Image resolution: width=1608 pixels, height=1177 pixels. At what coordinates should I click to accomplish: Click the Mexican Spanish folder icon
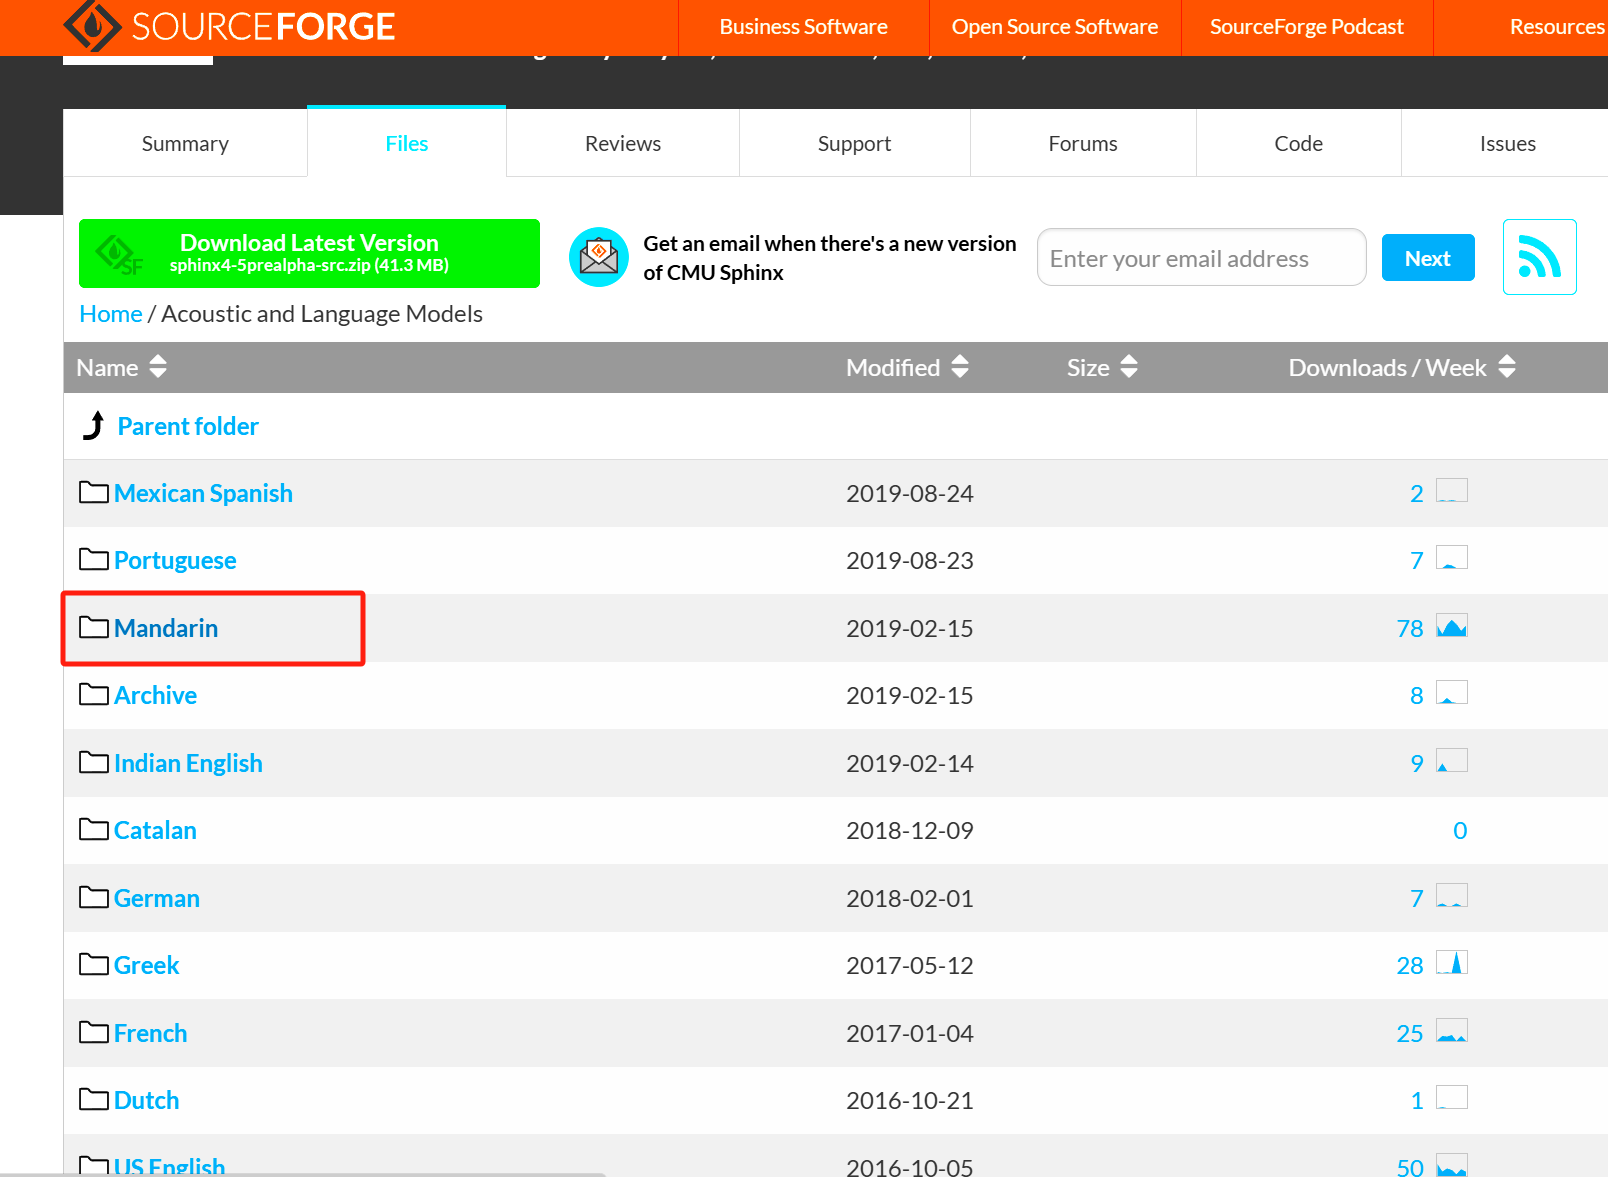[94, 492]
